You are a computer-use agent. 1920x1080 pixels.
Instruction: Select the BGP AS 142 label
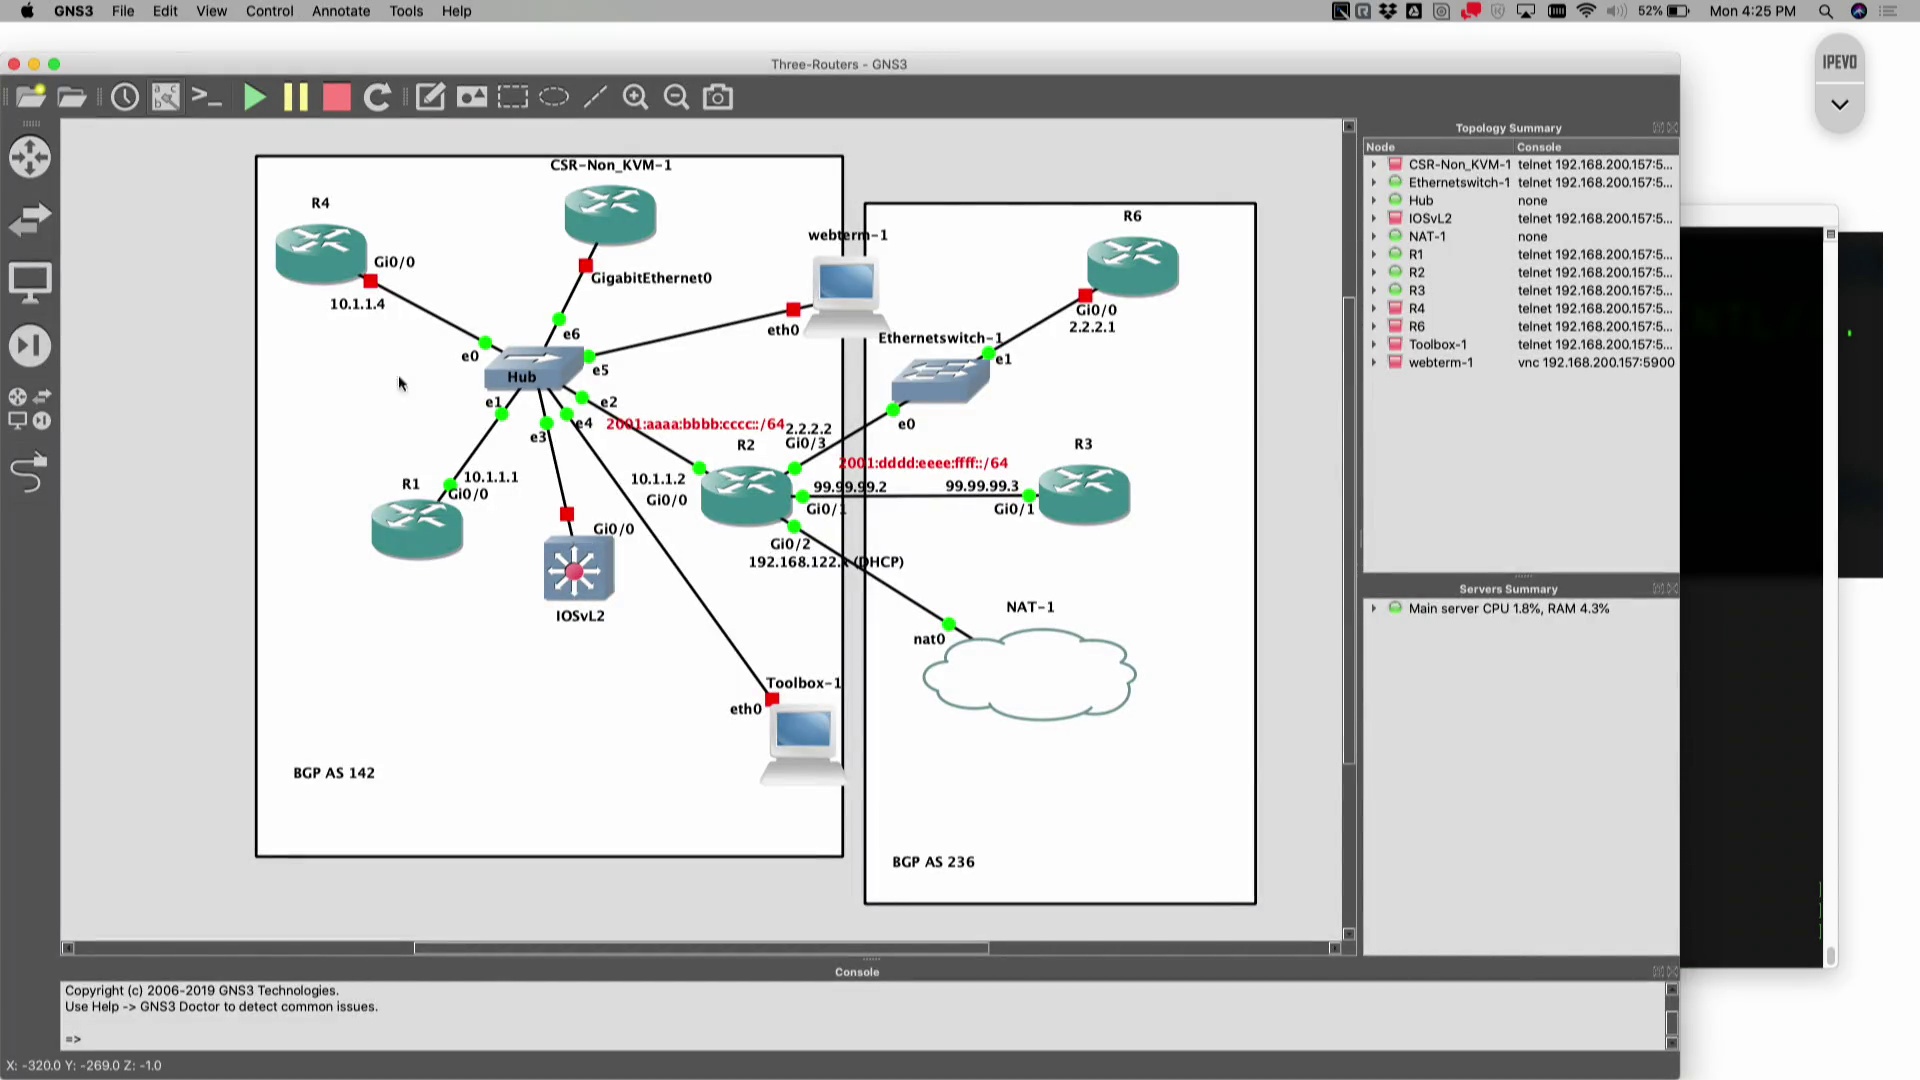[334, 773]
